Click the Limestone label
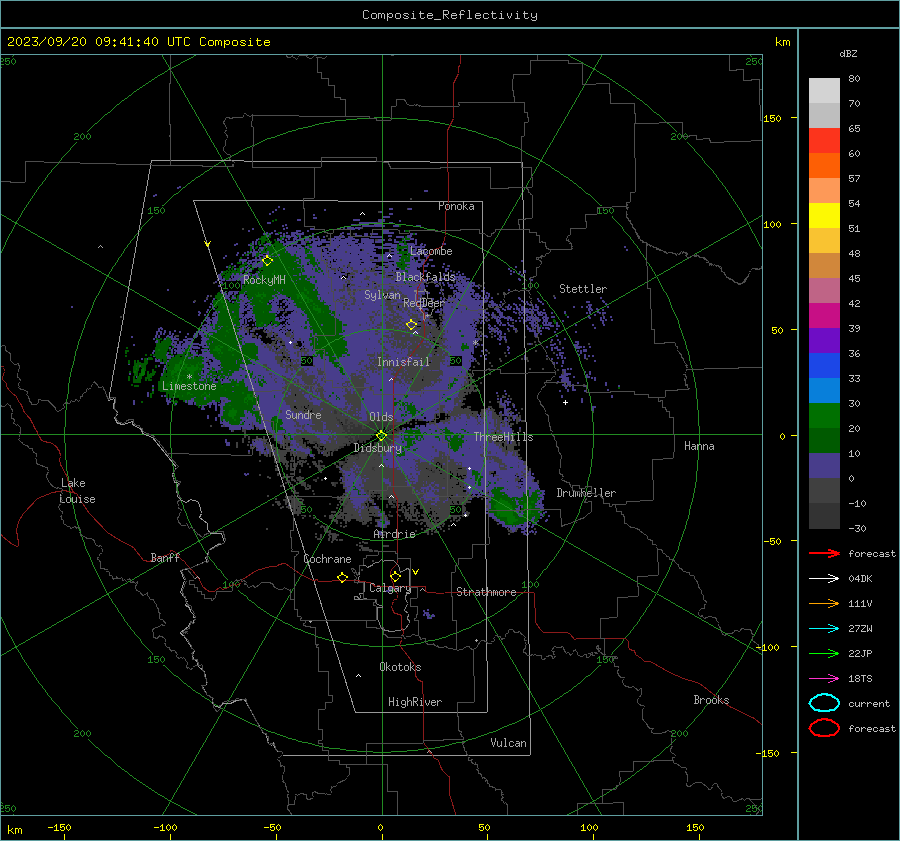Screen dimensions: 900x841 point(189,386)
